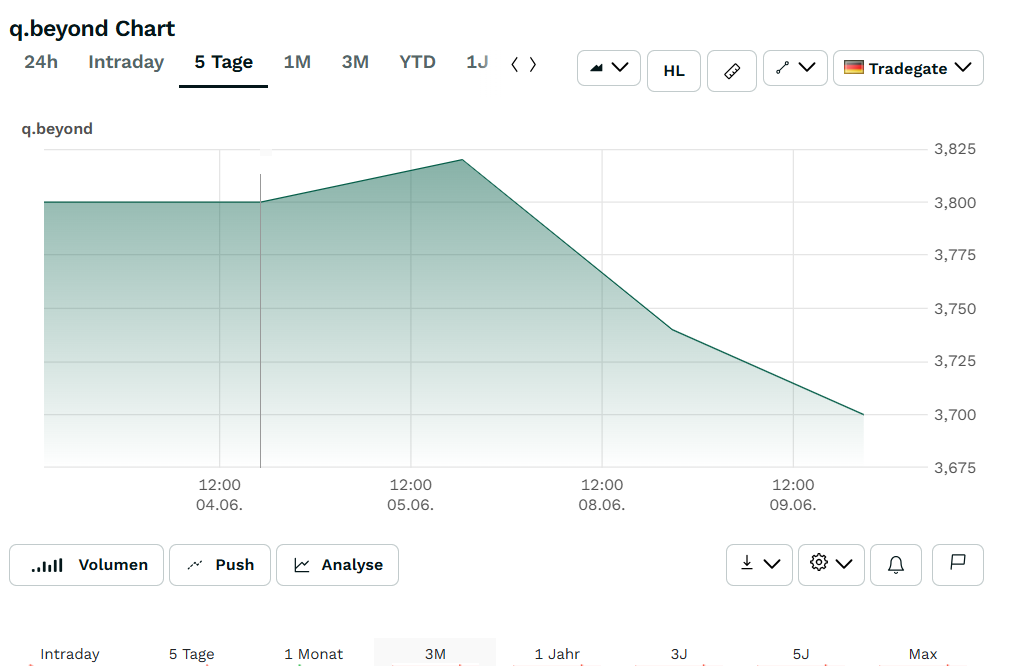Toggle the Volumen indicator button
The image size is (1022, 666).
click(87, 565)
